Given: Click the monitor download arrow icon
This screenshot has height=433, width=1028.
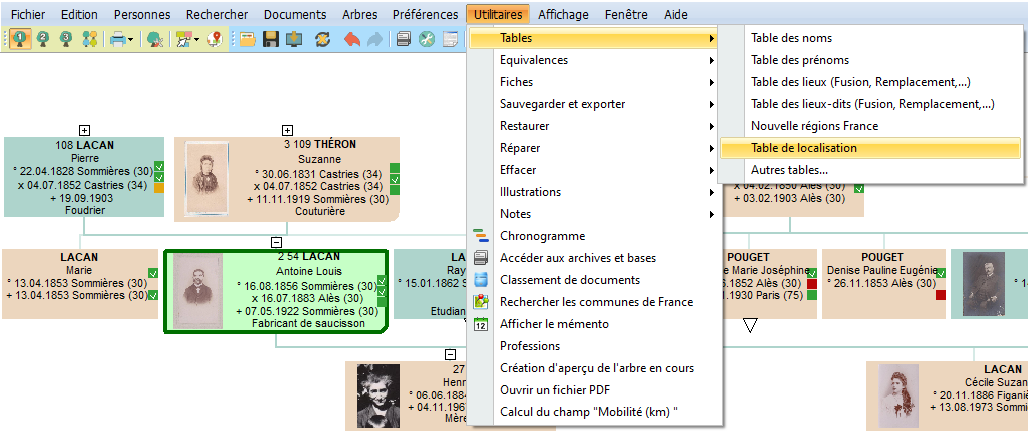Looking at the screenshot, I should (x=294, y=40).
